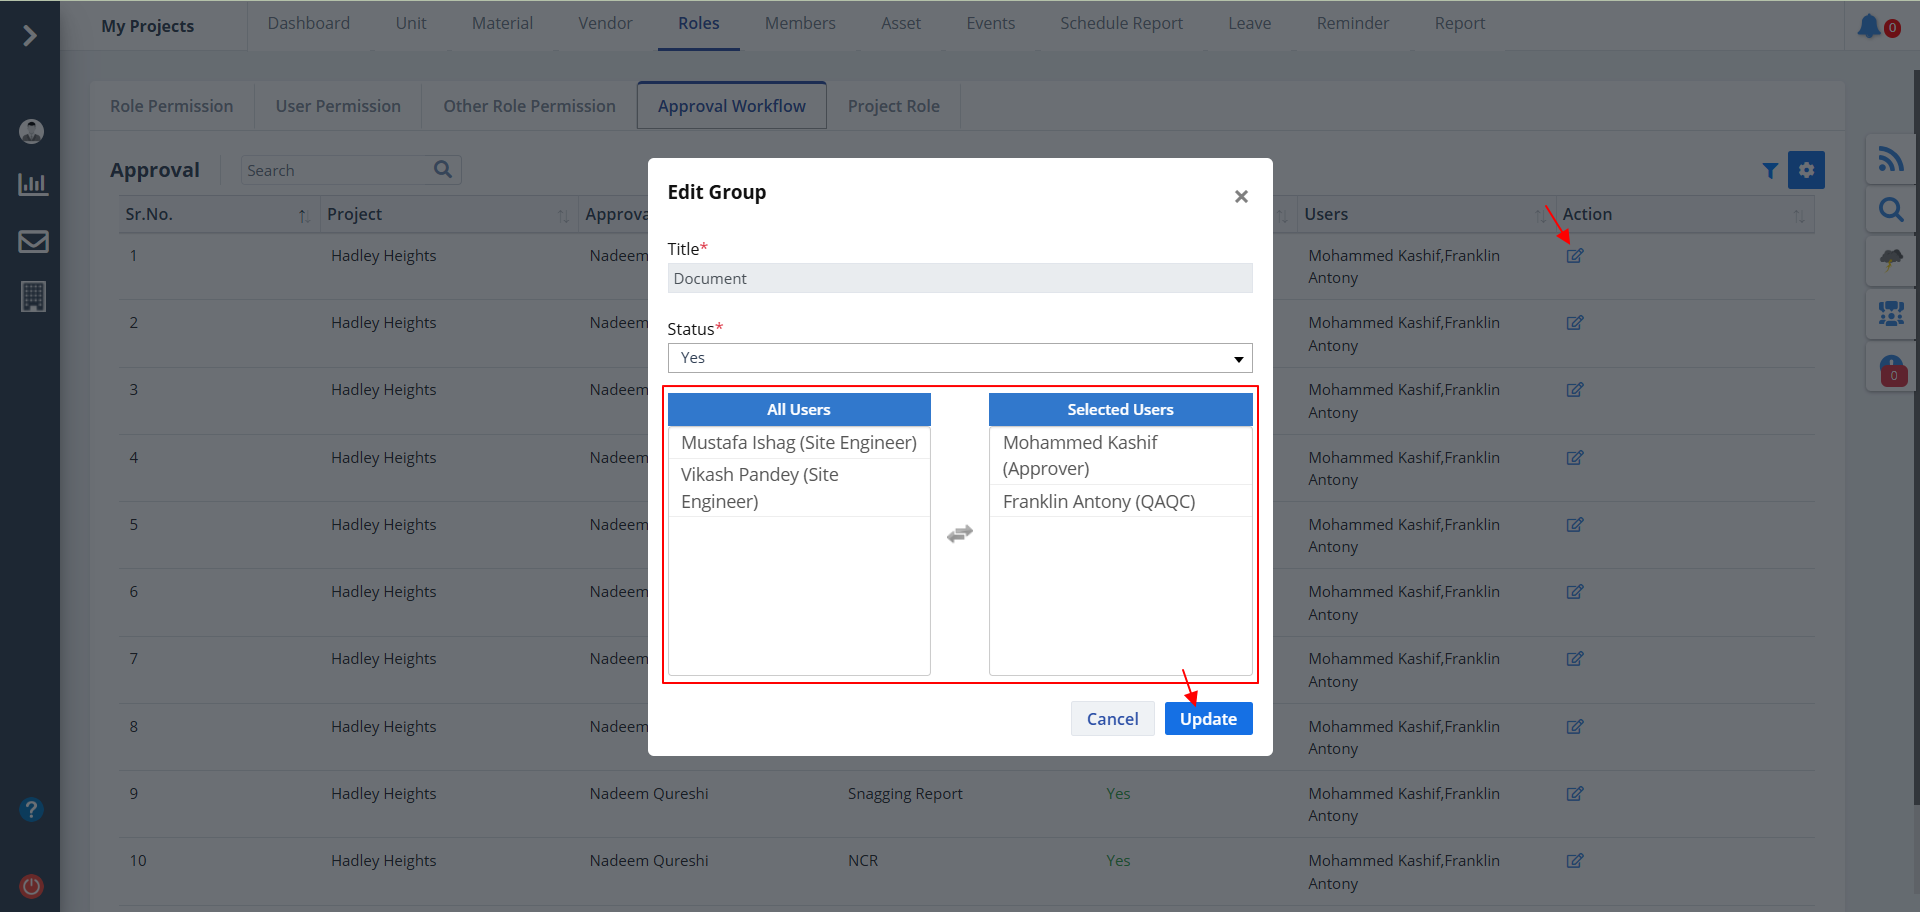
Task: Click the help question mark icon
Action: pyautogui.click(x=32, y=809)
